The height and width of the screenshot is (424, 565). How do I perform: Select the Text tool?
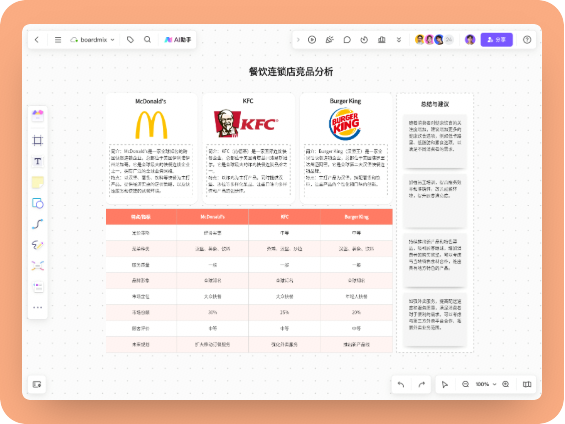(x=37, y=161)
